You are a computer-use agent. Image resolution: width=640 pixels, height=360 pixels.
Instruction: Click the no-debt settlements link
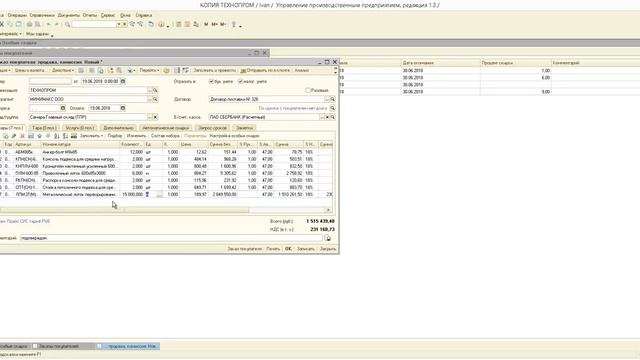point(293,108)
